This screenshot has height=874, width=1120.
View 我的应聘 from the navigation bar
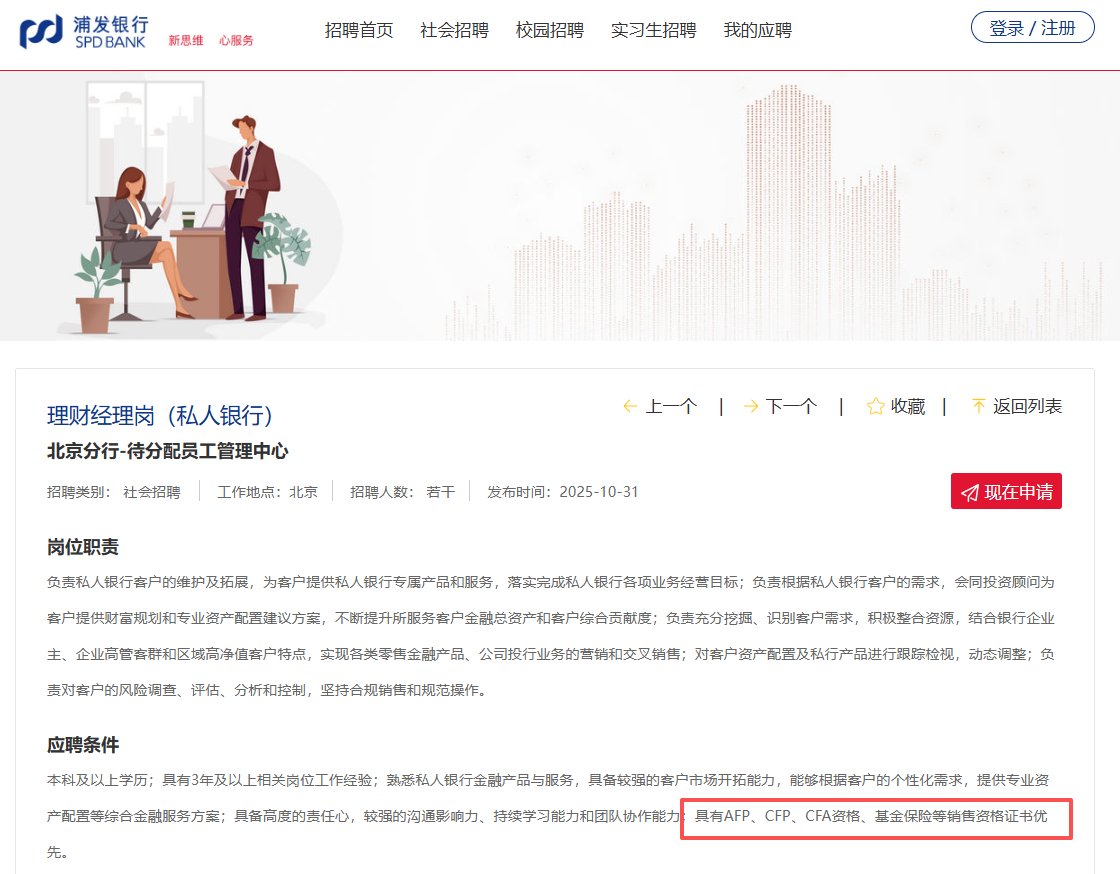coord(757,30)
